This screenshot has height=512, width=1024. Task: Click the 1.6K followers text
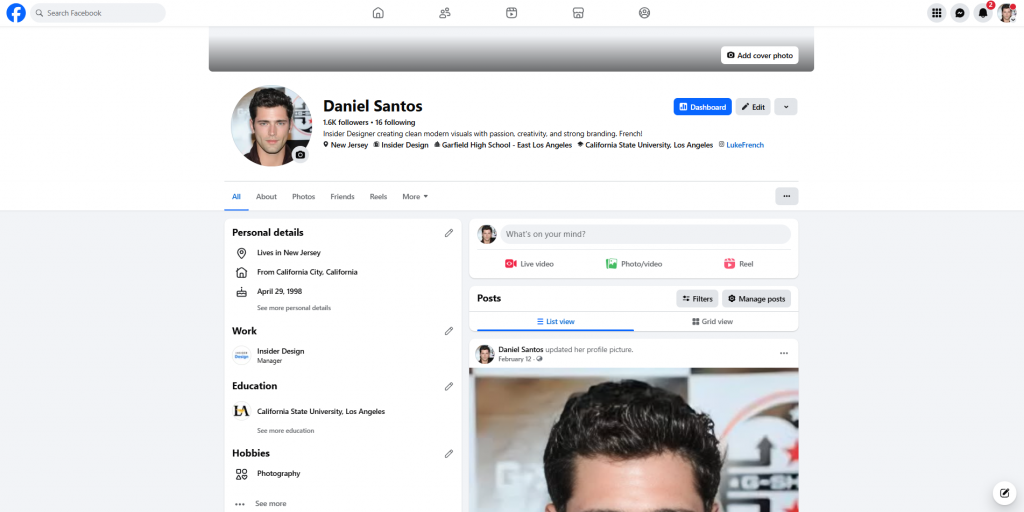345,122
